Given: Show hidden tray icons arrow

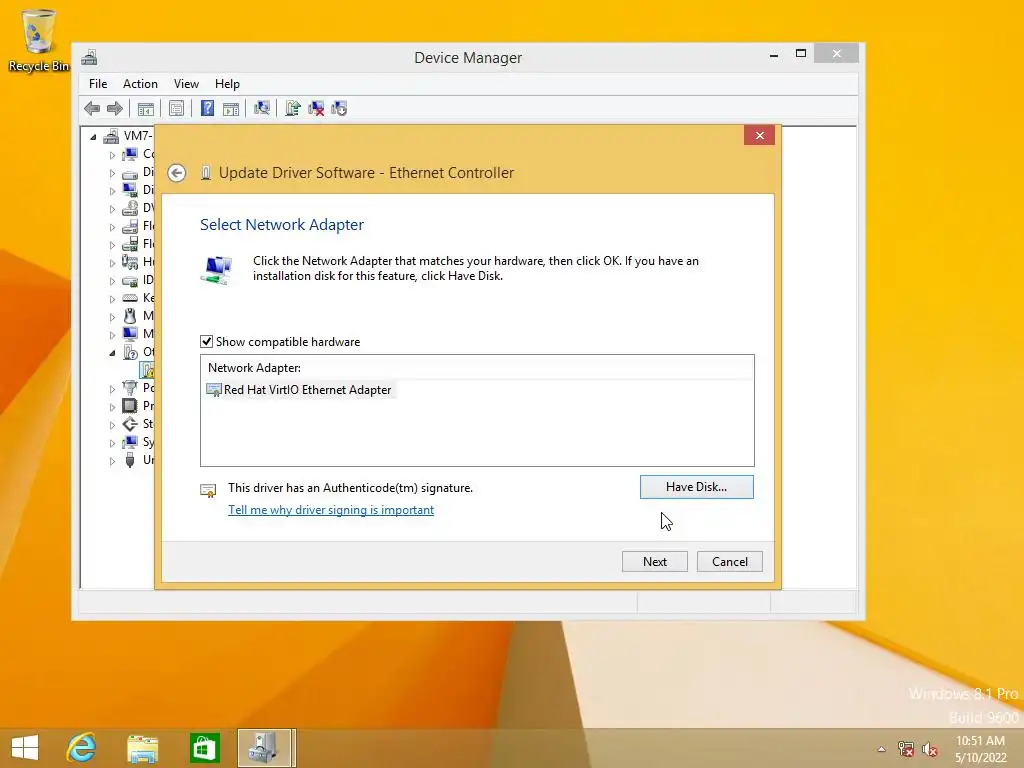Looking at the screenshot, I should tap(882, 749).
